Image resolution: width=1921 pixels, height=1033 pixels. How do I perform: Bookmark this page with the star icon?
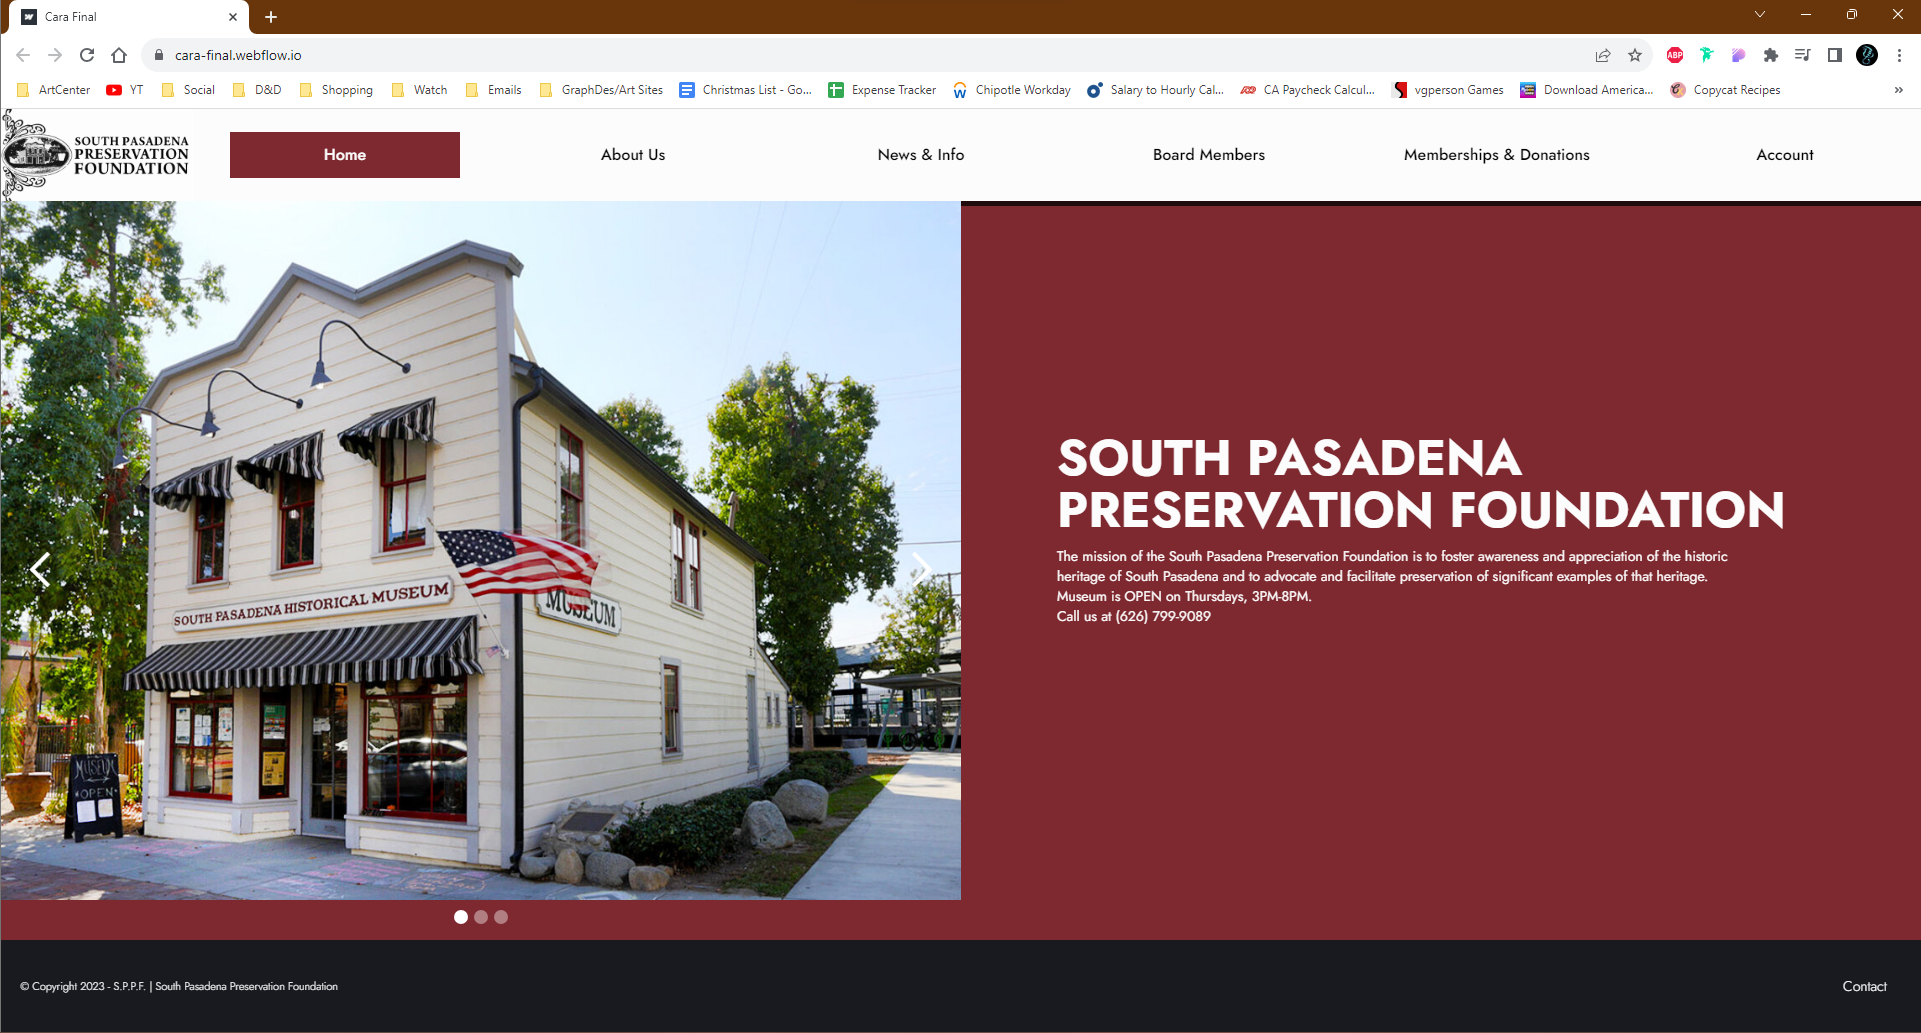1635,55
